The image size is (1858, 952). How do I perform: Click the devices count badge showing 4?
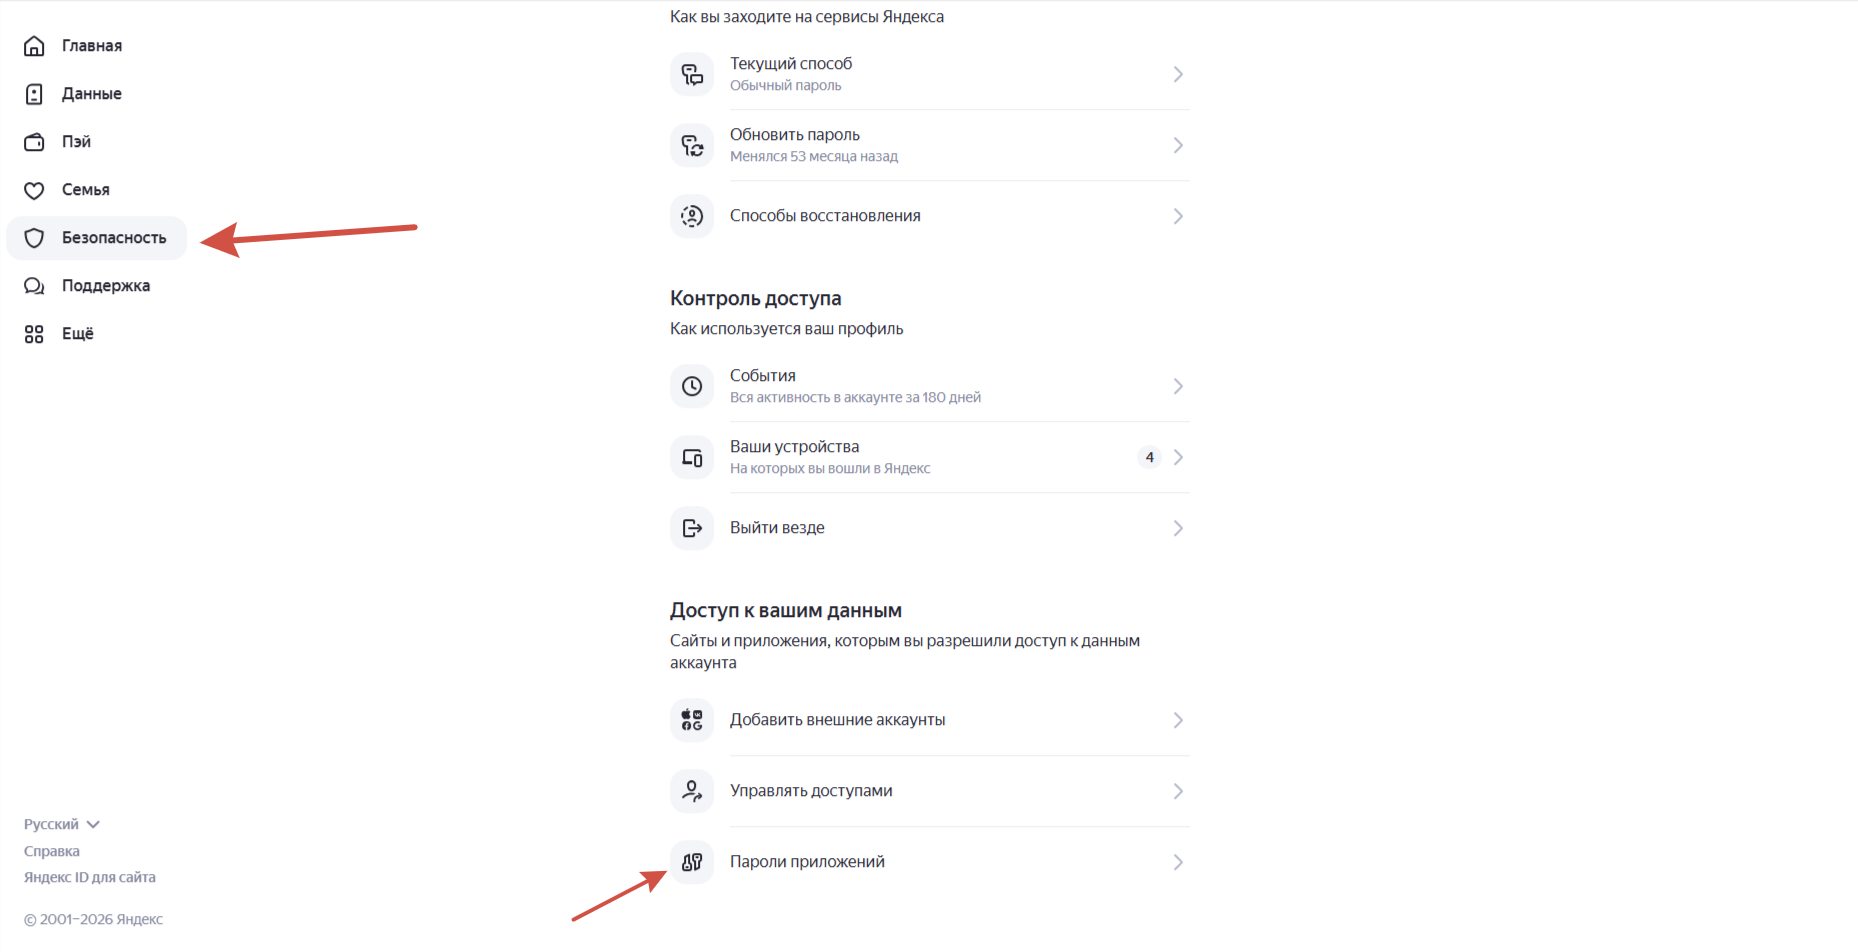coord(1149,457)
